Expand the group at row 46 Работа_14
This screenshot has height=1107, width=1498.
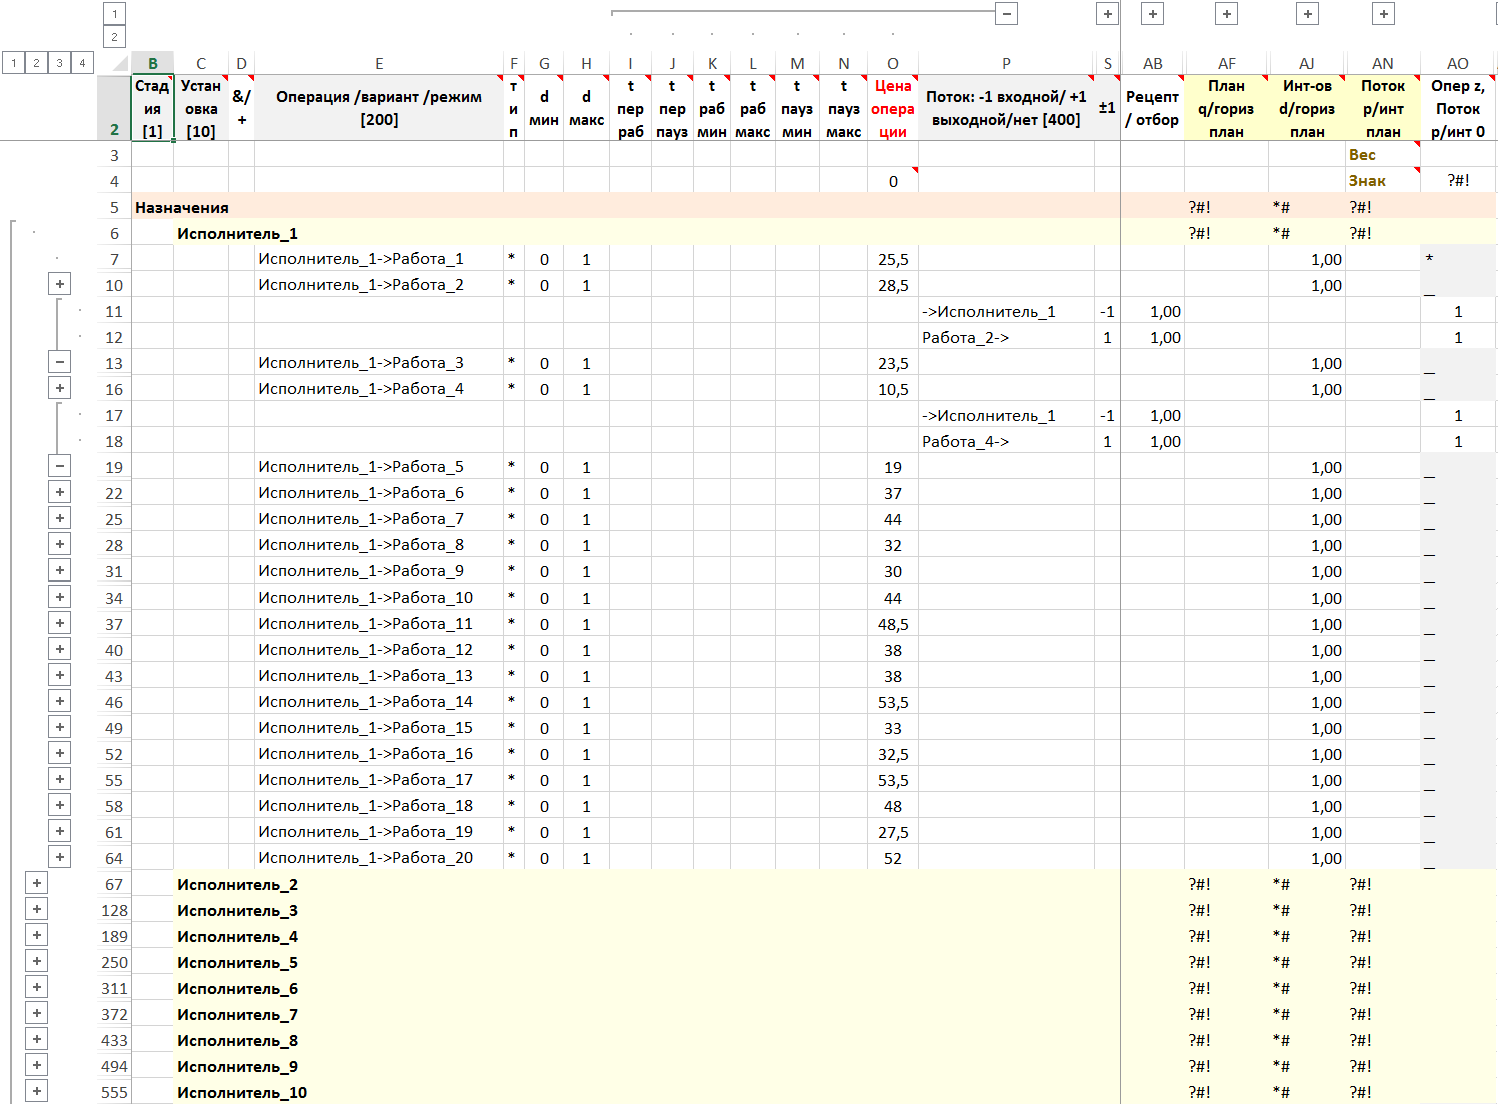(x=60, y=701)
